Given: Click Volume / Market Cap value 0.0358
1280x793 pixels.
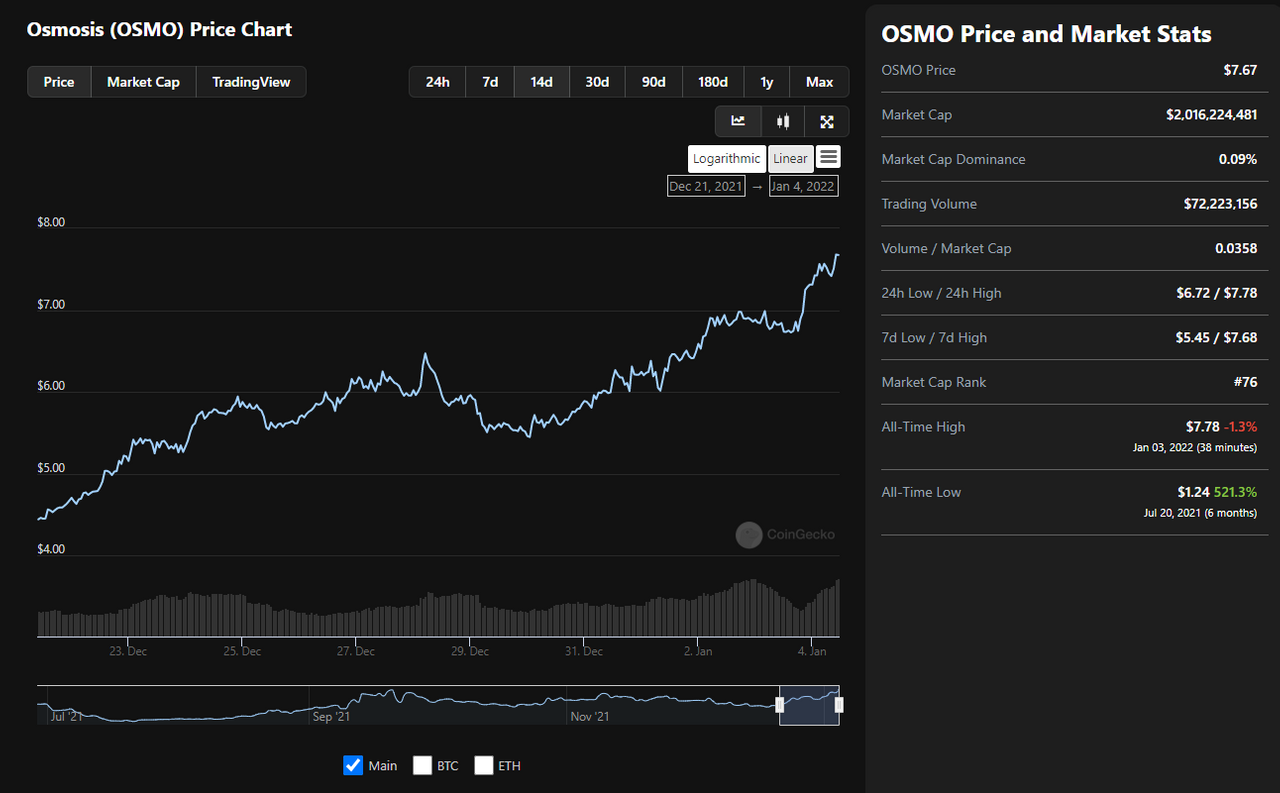Looking at the screenshot, I should point(1236,248).
